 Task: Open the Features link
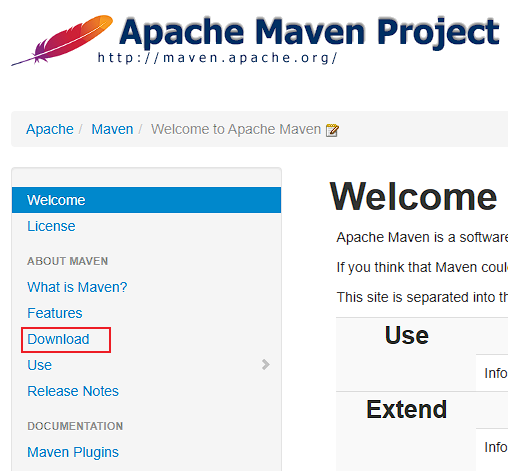click(55, 313)
